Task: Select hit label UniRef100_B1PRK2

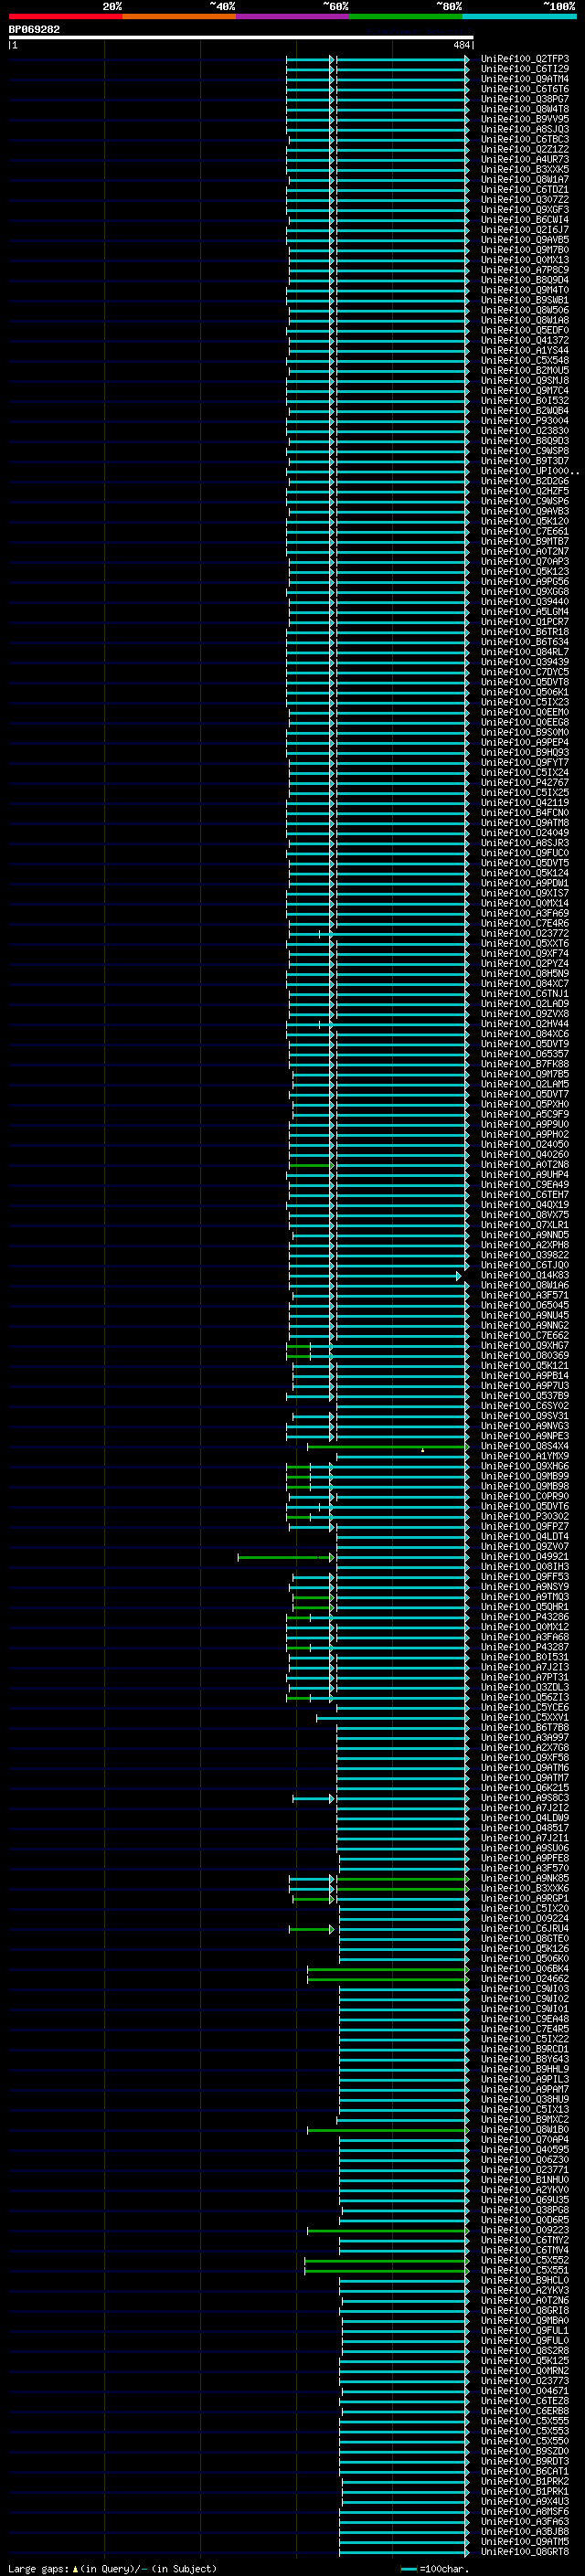Action: pos(525,2481)
